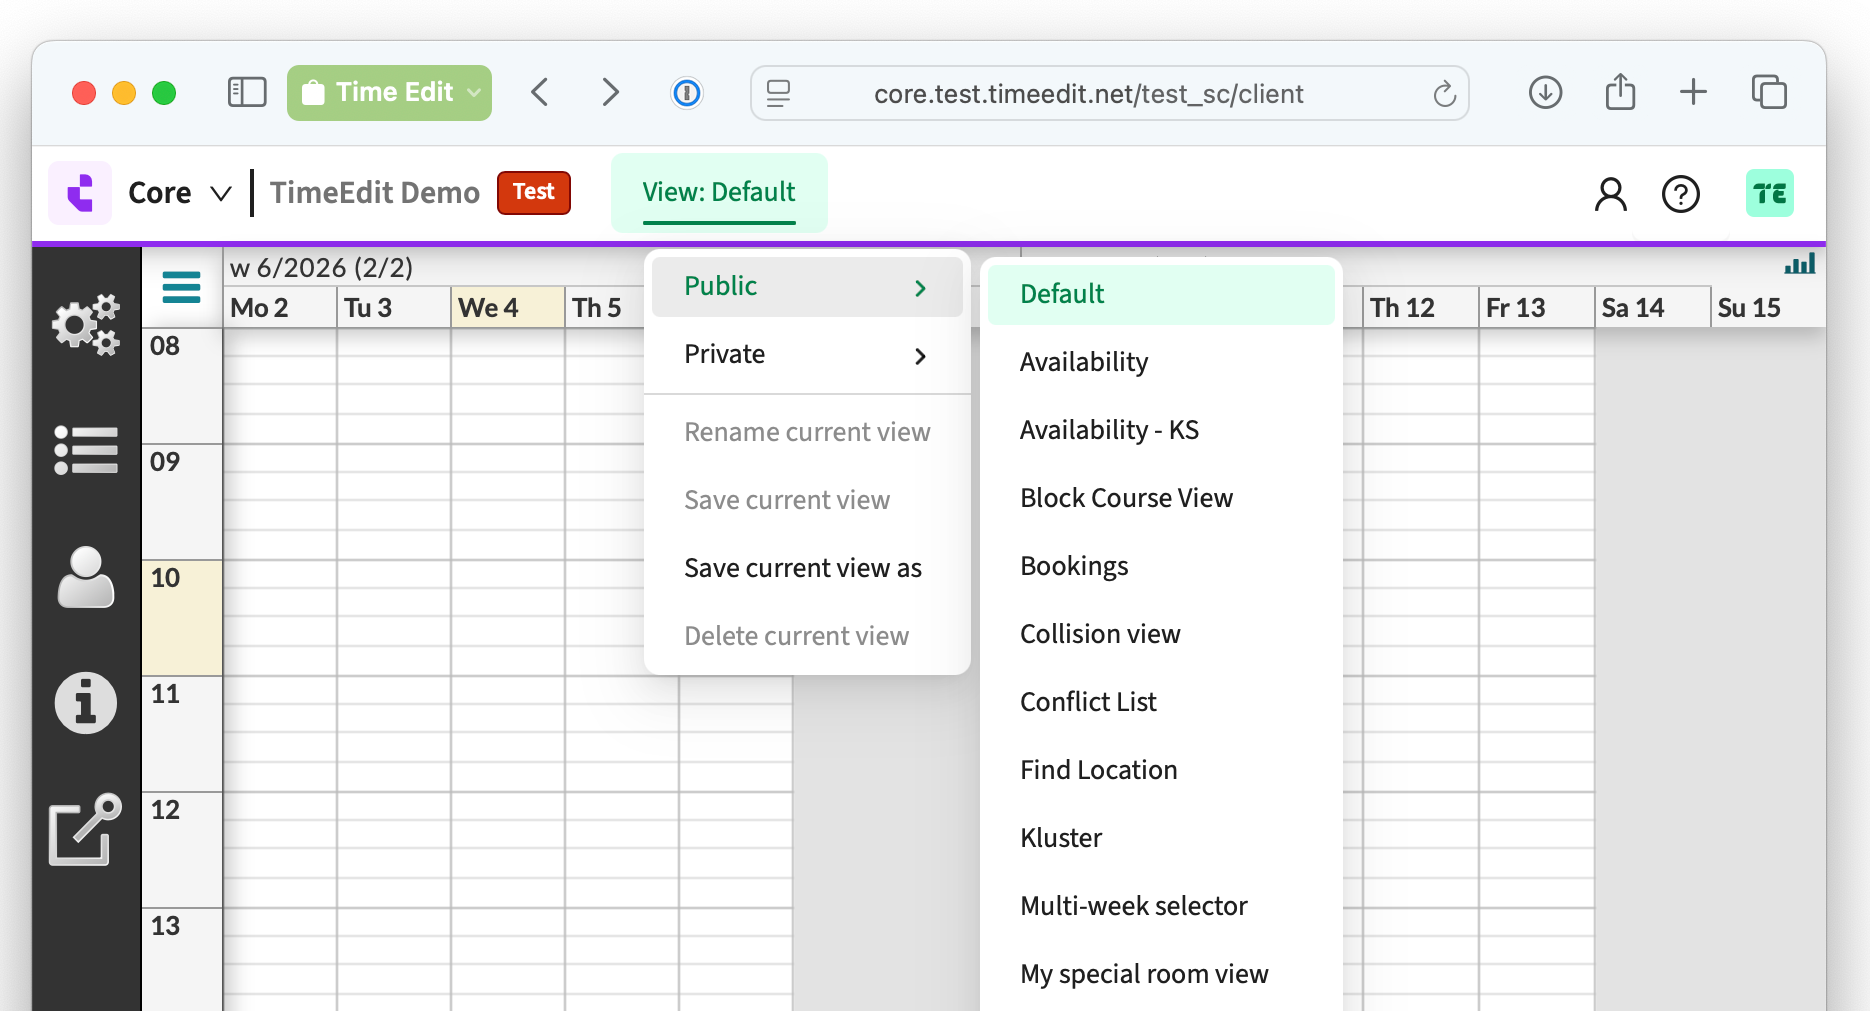Select Availability view from the list
Image resolution: width=1870 pixels, height=1011 pixels.
tap(1084, 362)
